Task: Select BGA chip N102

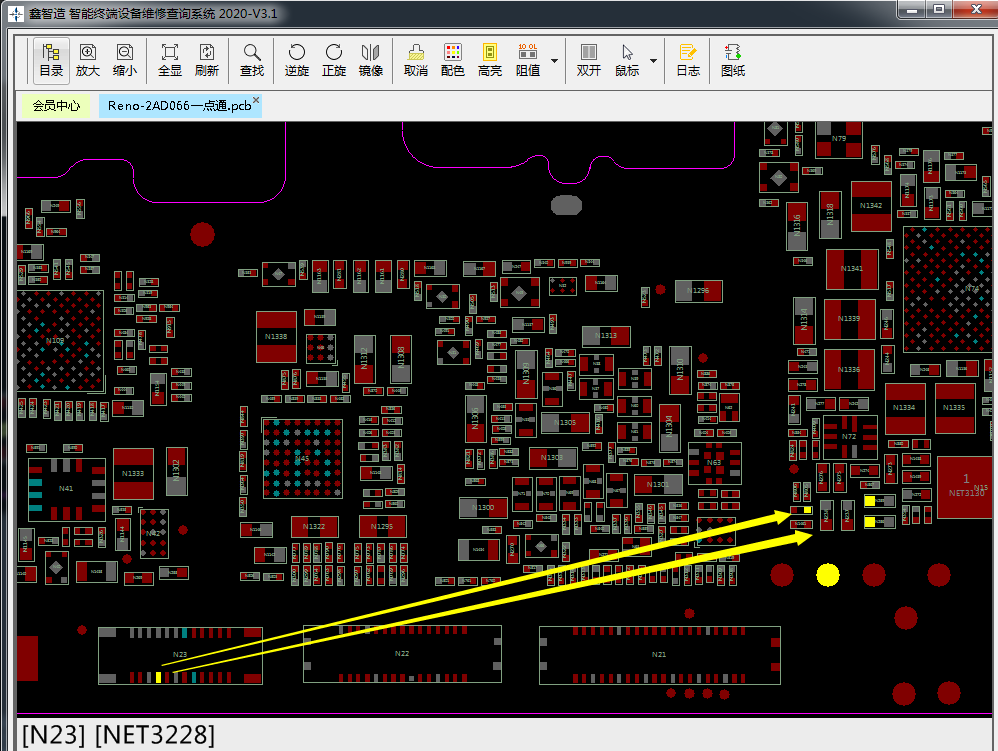Action: pos(59,341)
